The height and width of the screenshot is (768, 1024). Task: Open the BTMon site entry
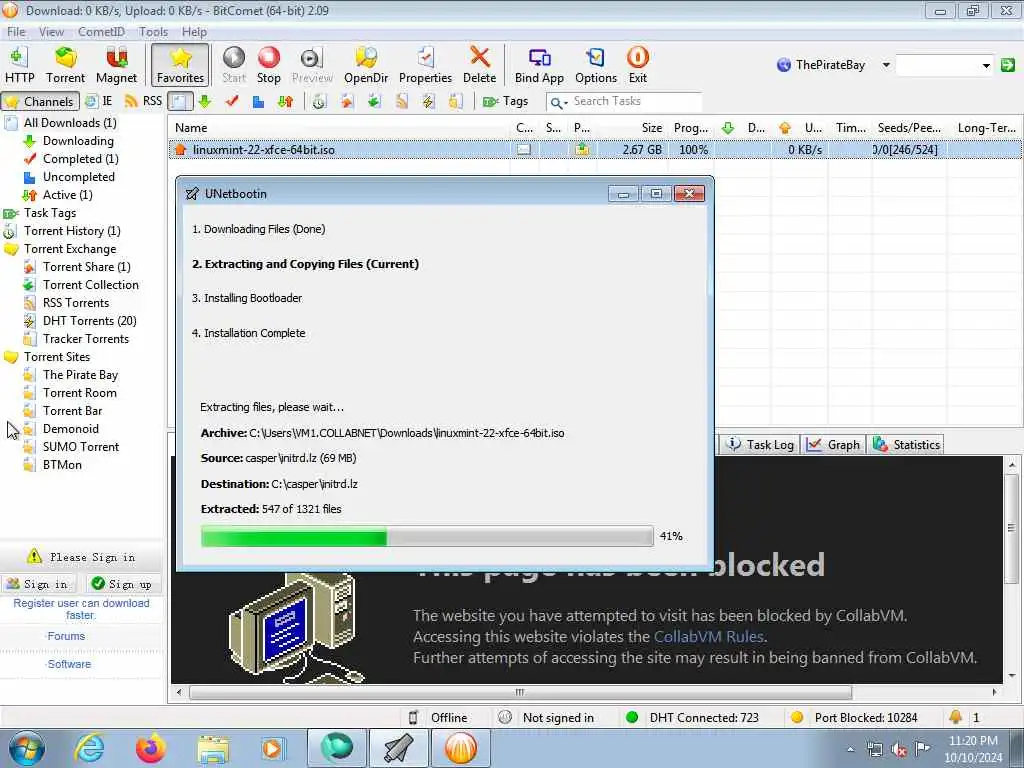coord(62,464)
